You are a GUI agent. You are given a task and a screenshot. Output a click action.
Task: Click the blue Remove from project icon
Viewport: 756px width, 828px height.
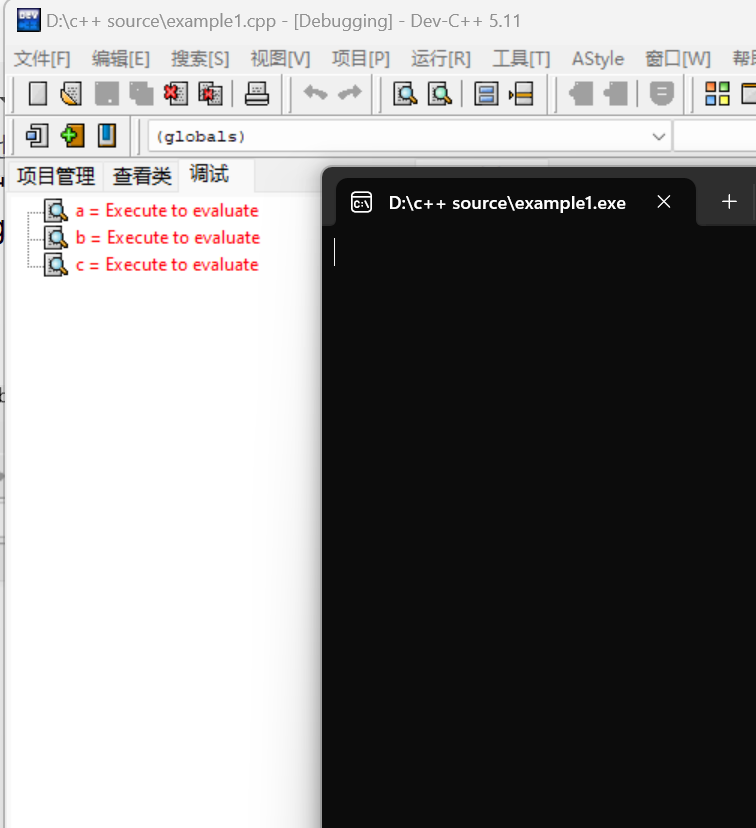107,135
